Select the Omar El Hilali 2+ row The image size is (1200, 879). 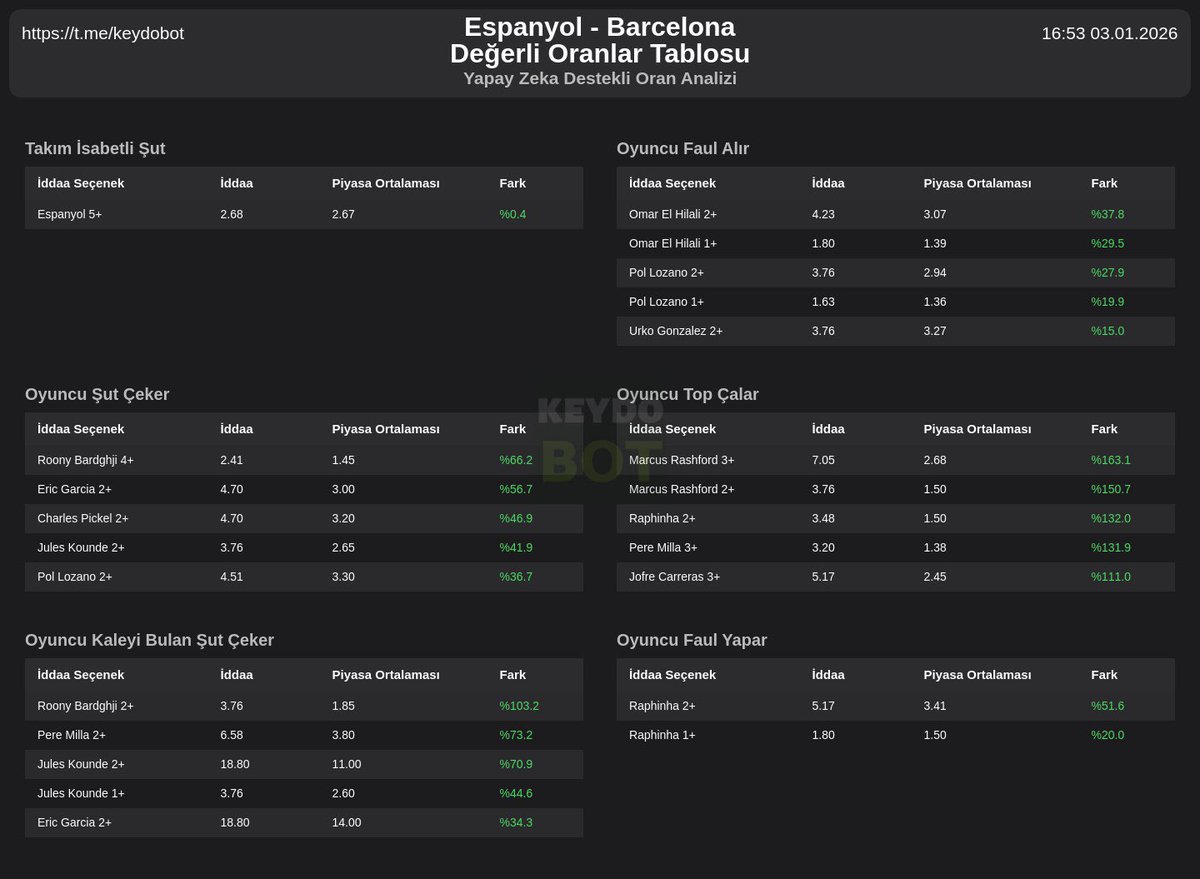896,214
